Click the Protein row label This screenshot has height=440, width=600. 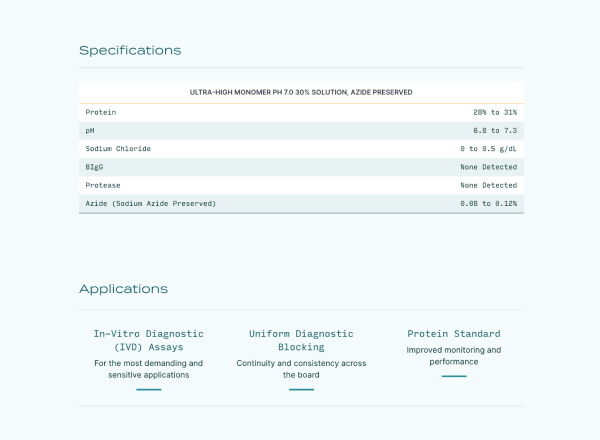101,112
